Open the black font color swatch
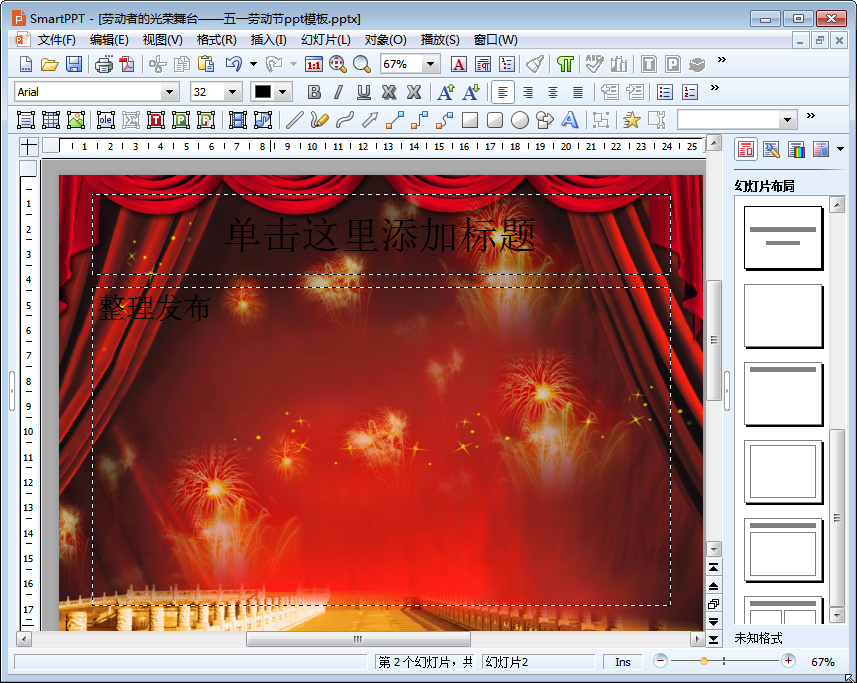Image resolution: width=857 pixels, height=683 pixels. pos(264,92)
